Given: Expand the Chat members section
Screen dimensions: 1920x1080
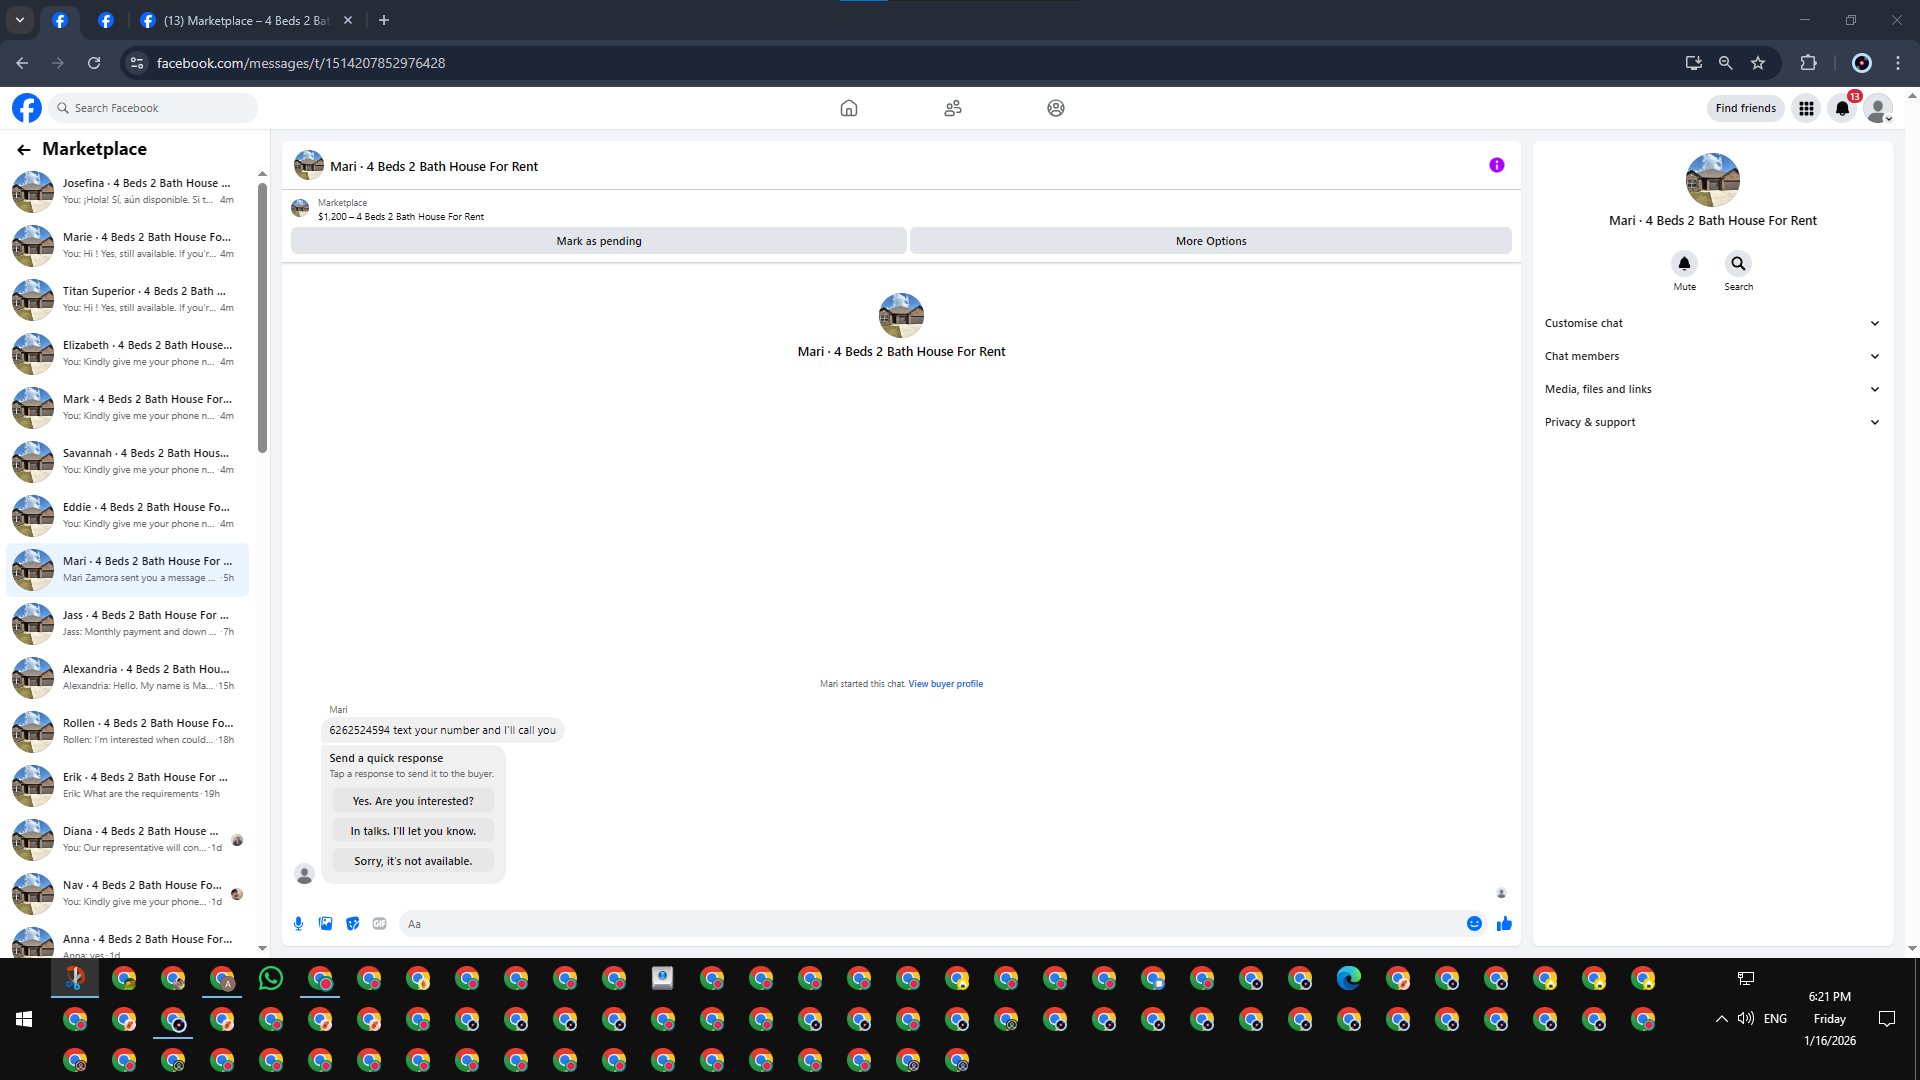Looking at the screenshot, I should click(1712, 356).
